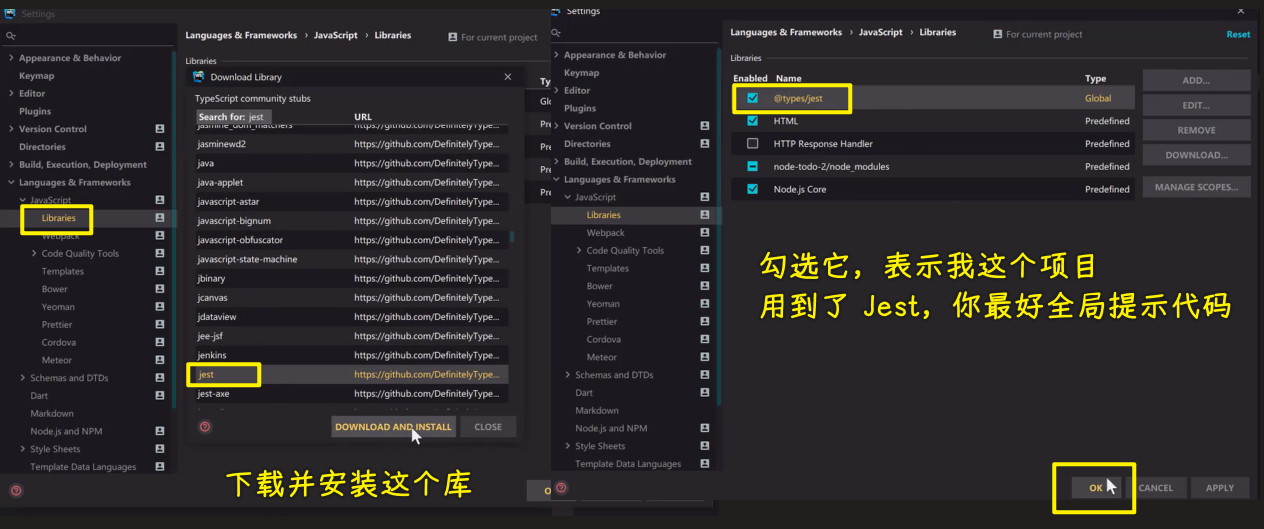Screen dimensions: 1264x529
Task: Click the project scope icon beside Plugins' neighbor Version Control on right
Action: [x=704, y=126]
